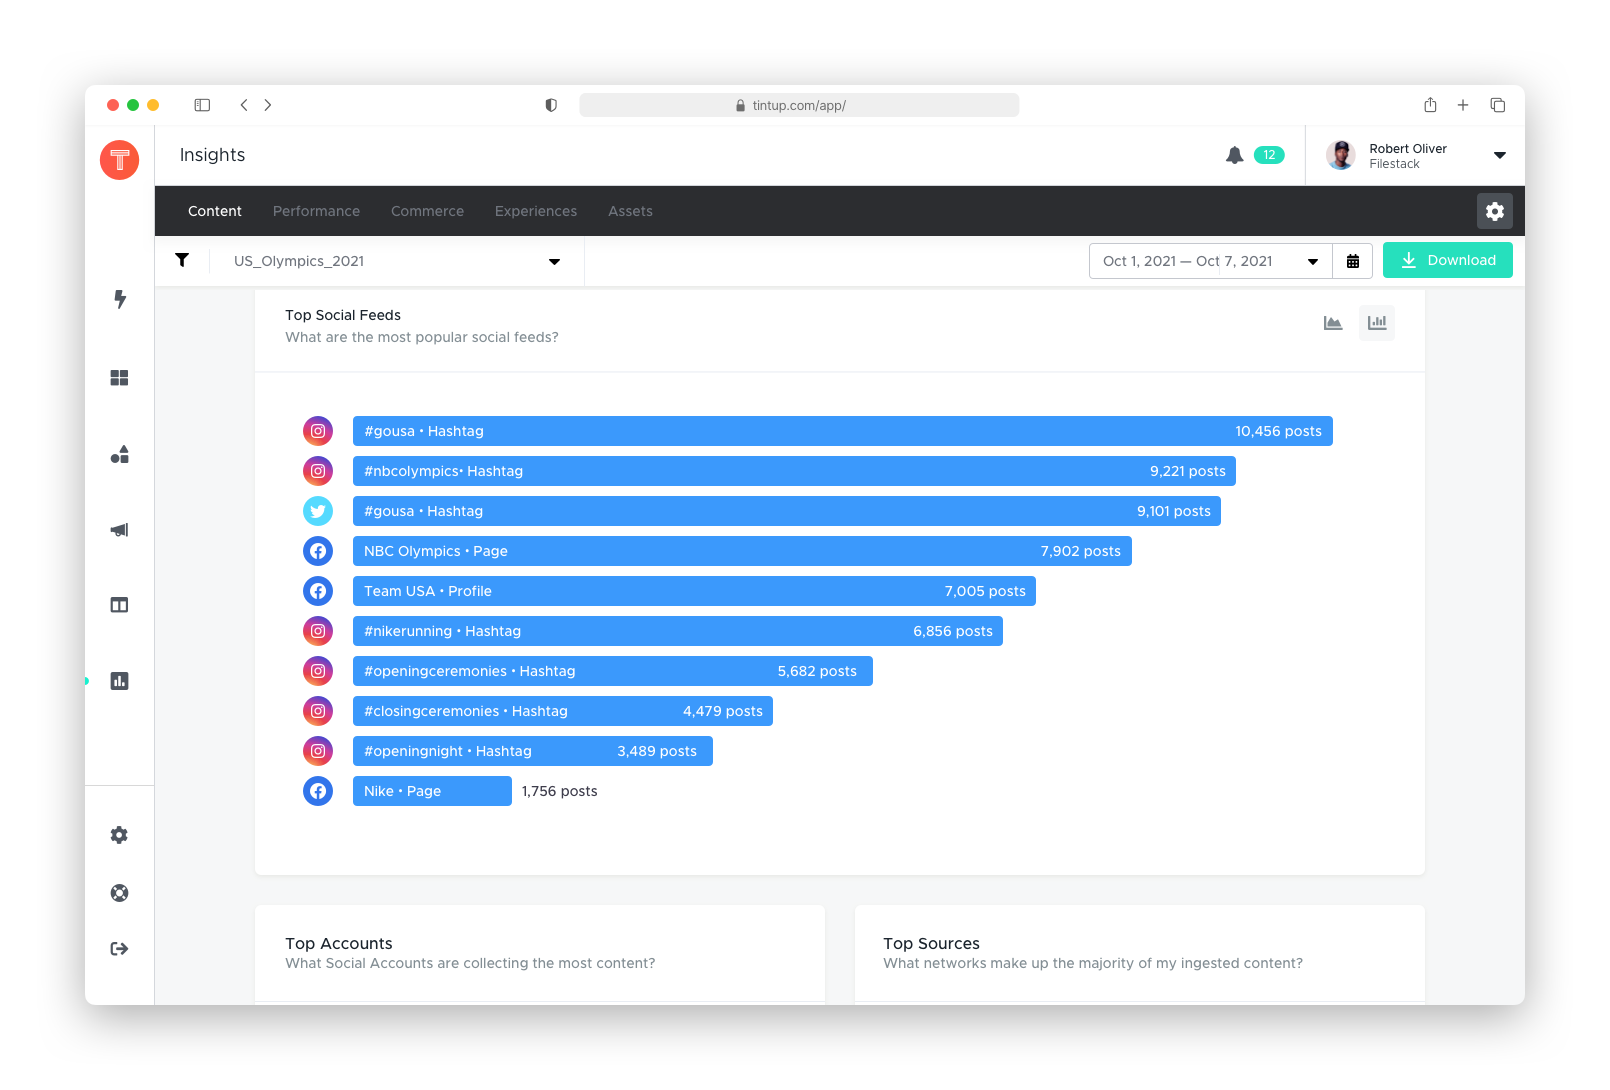Click the browser share icon

pyautogui.click(x=1430, y=105)
